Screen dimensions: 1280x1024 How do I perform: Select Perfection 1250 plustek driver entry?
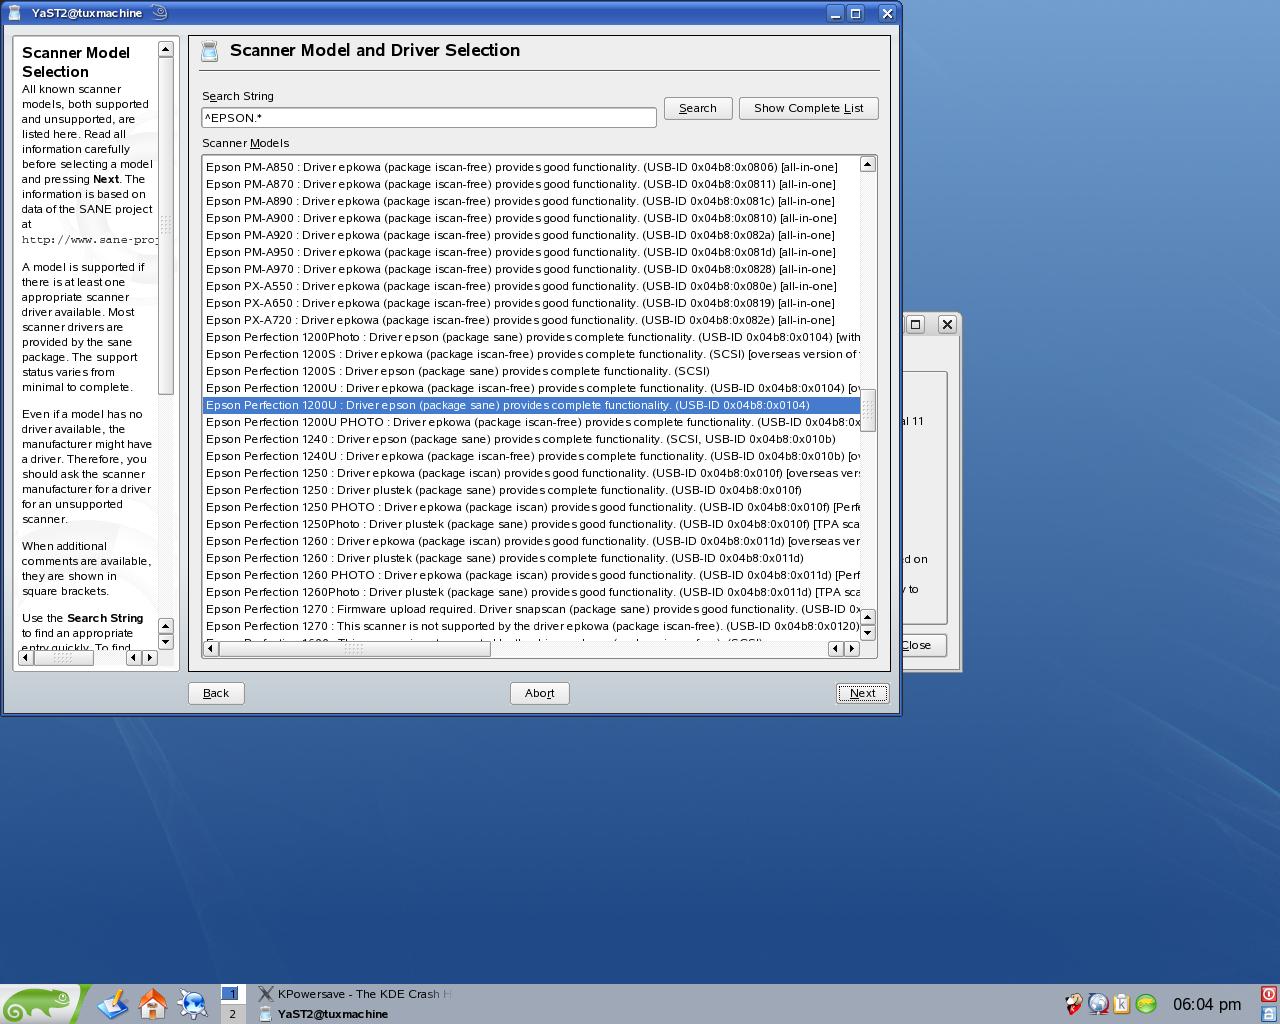click(x=531, y=490)
